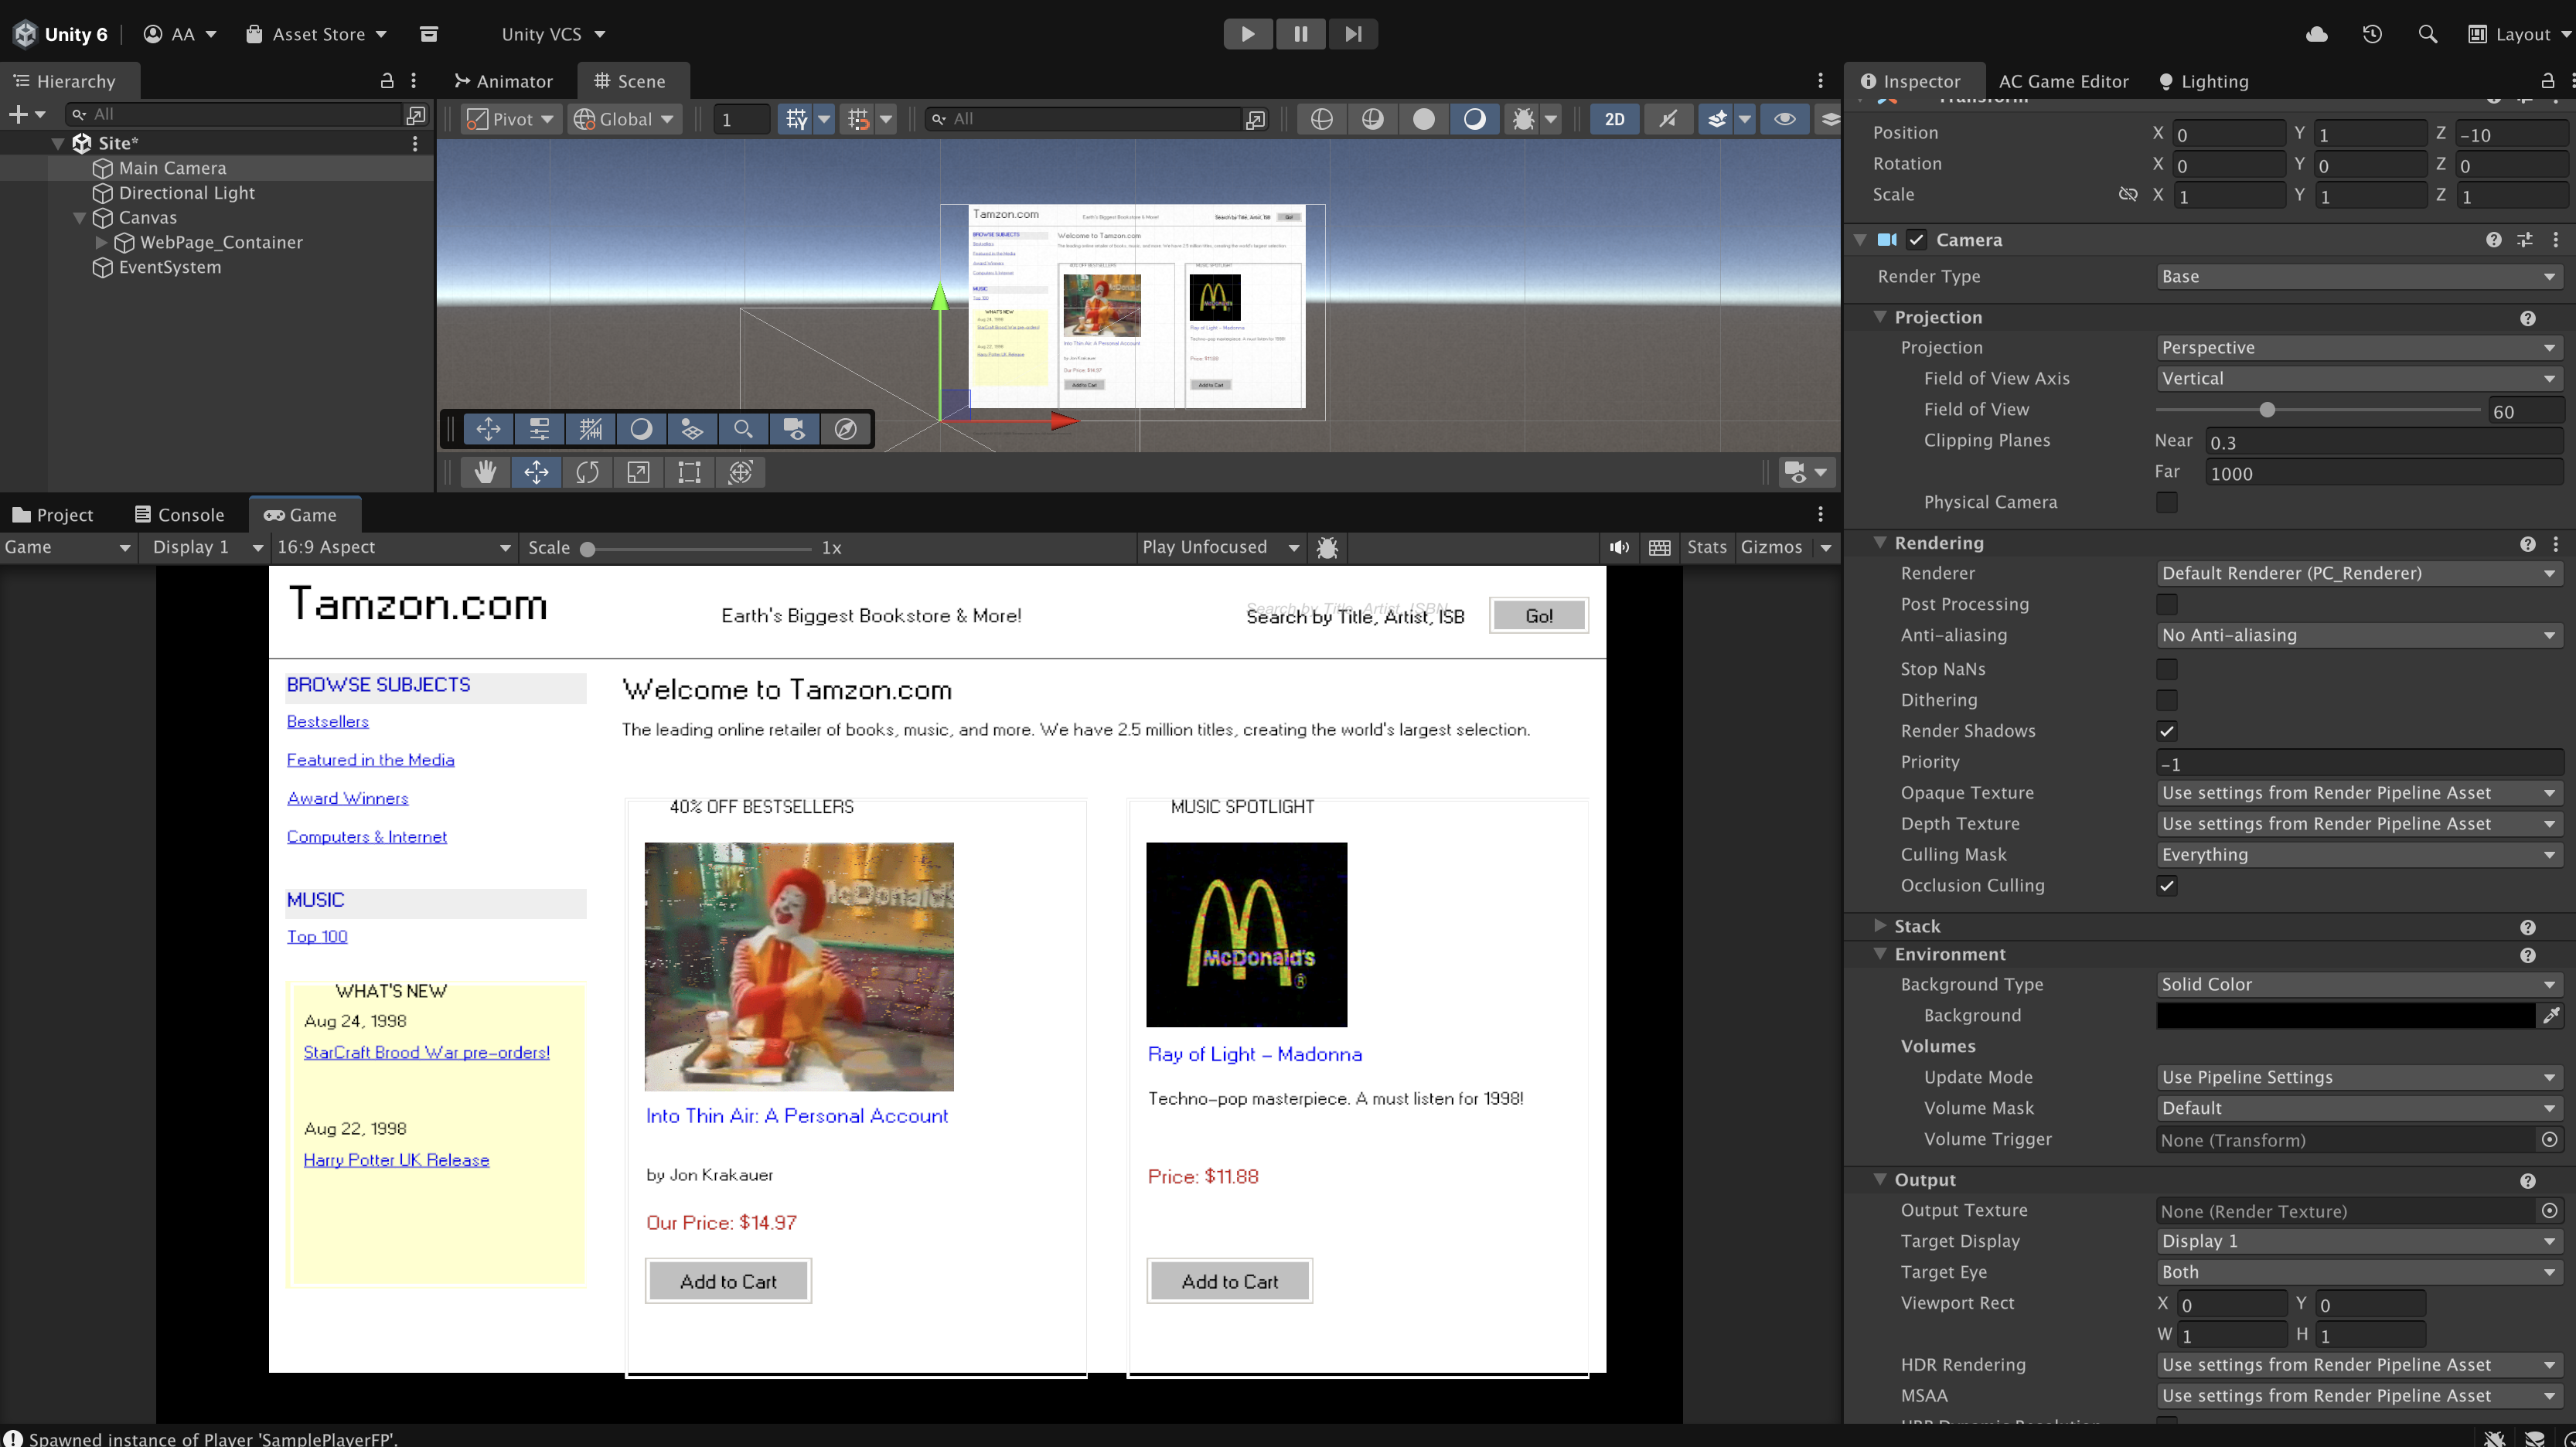Disable the Render Shadows checkbox
This screenshot has height=1447, width=2576.
(x=2166, y=731)
